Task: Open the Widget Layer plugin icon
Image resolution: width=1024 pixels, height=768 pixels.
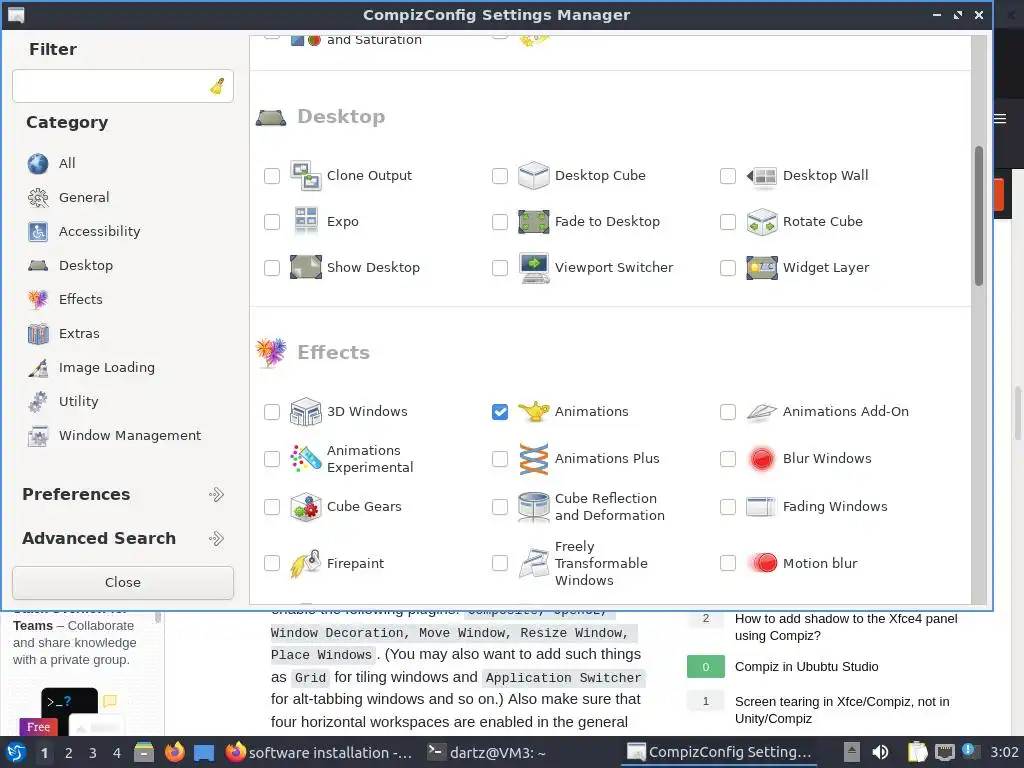Action: click(x=761, y=267)
